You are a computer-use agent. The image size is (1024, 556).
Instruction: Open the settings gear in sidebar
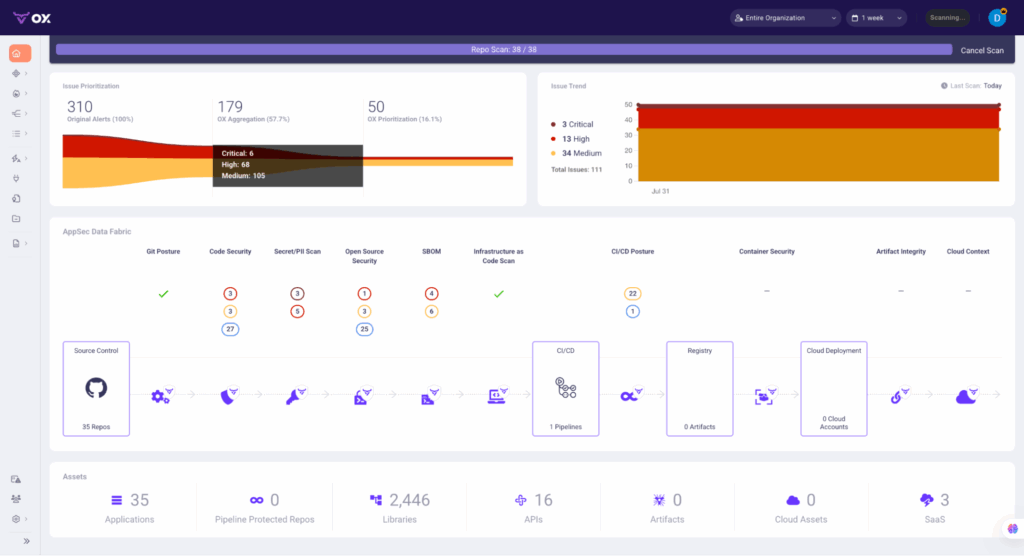[16, 519]
